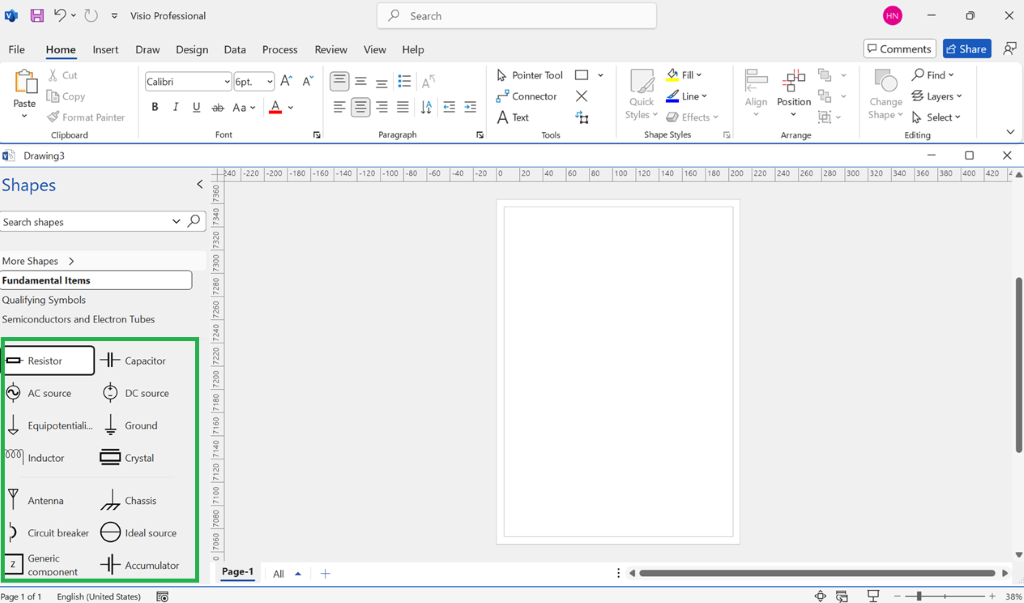Toggle Underline formatting
Viewport: 1024px width, 603px height.
196,107
